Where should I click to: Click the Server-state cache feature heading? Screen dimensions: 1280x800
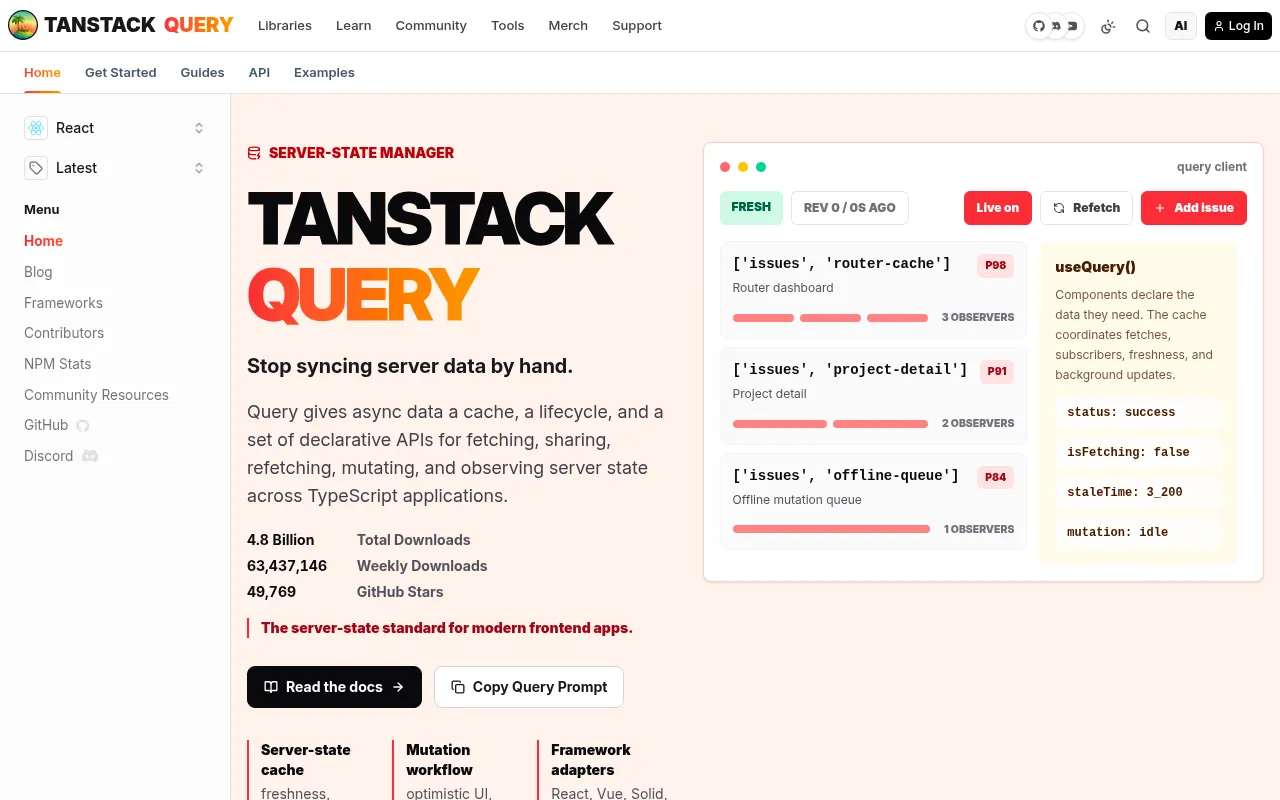306,760
